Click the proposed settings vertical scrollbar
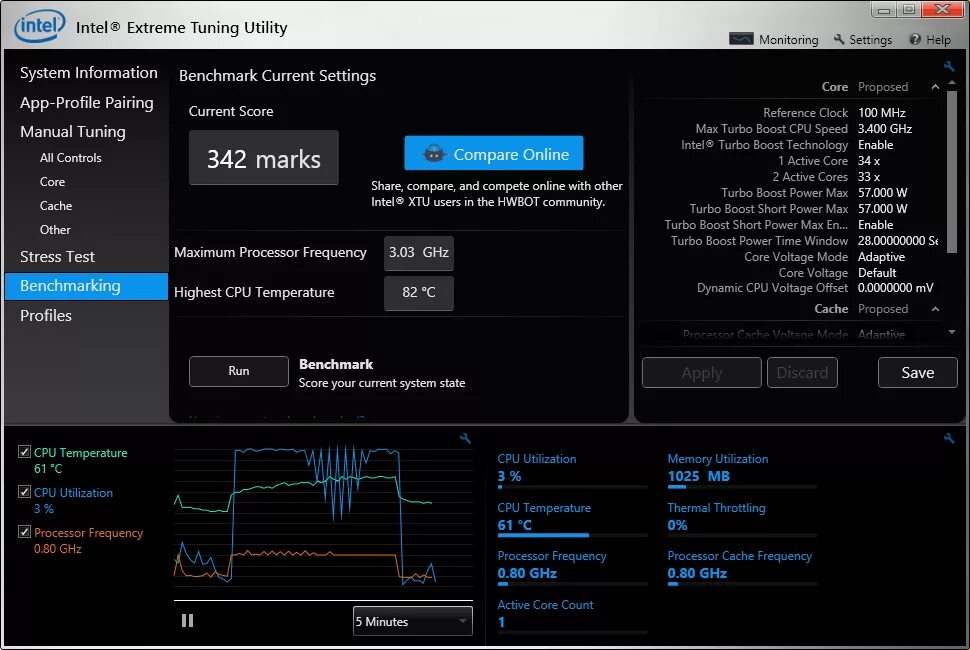Image resolution: width=970 pixels, height=650 pixels. tap(952, 171)
